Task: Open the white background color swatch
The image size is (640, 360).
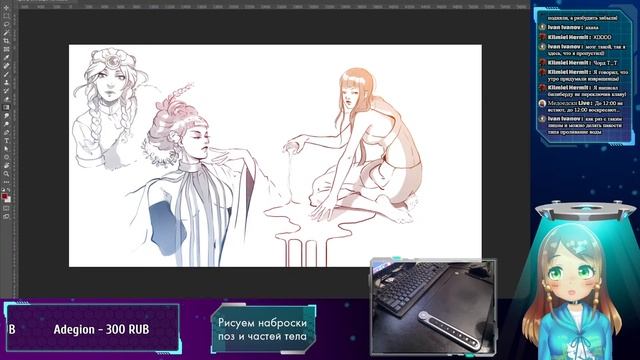Action: click(x=9, y=200)
